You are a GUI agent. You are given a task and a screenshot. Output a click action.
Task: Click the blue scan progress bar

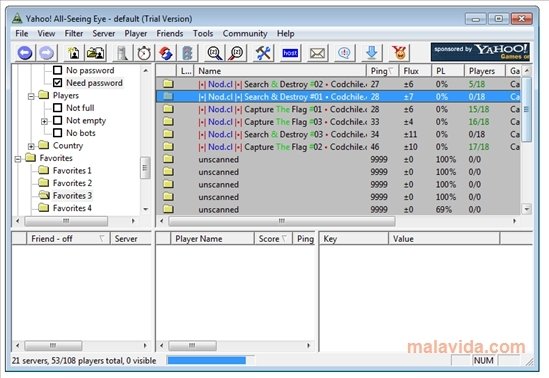pyautogui.click(x=207, y=360)
